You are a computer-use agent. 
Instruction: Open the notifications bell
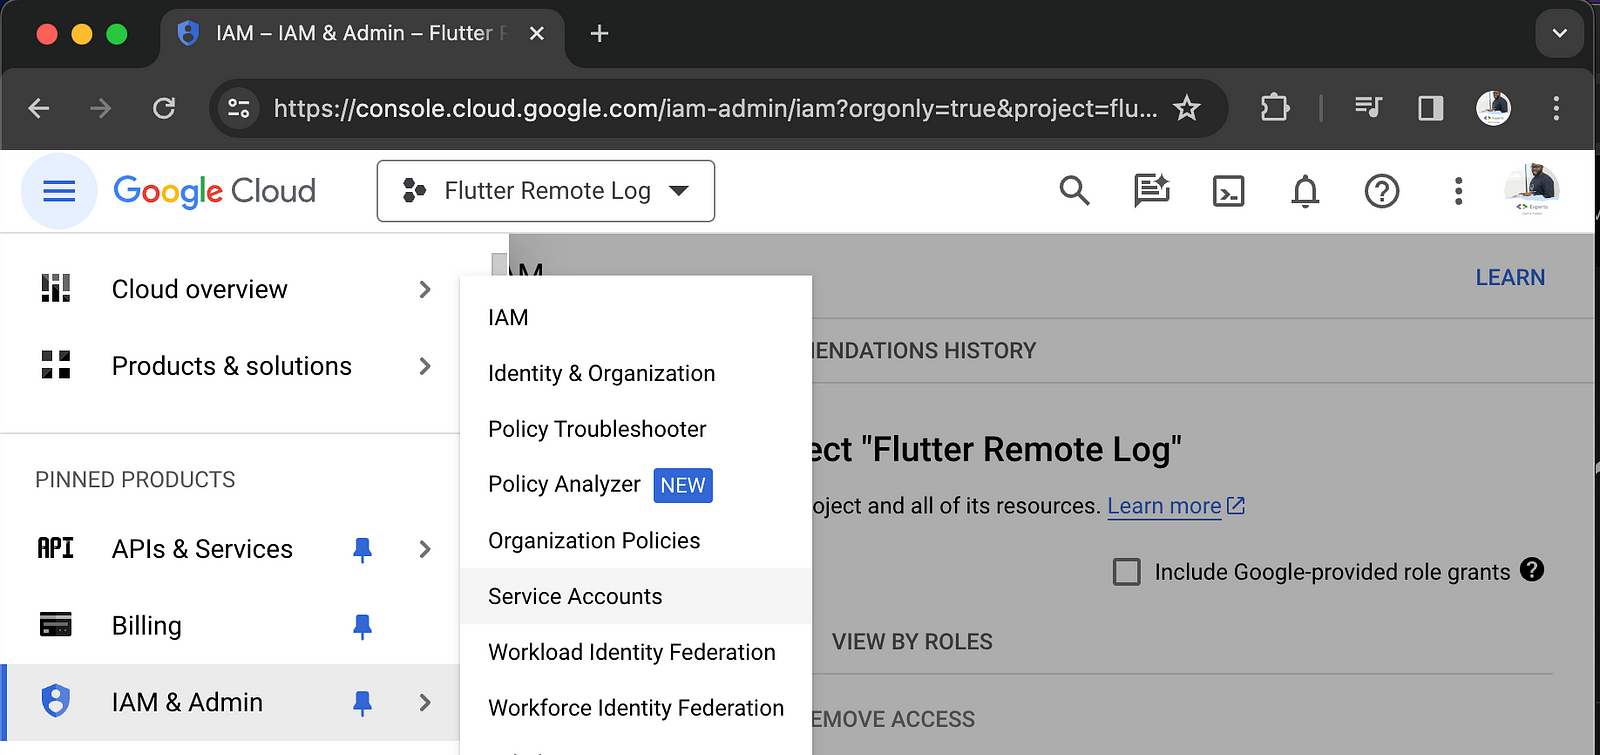pyautogui.click(x=1305, y=191)
